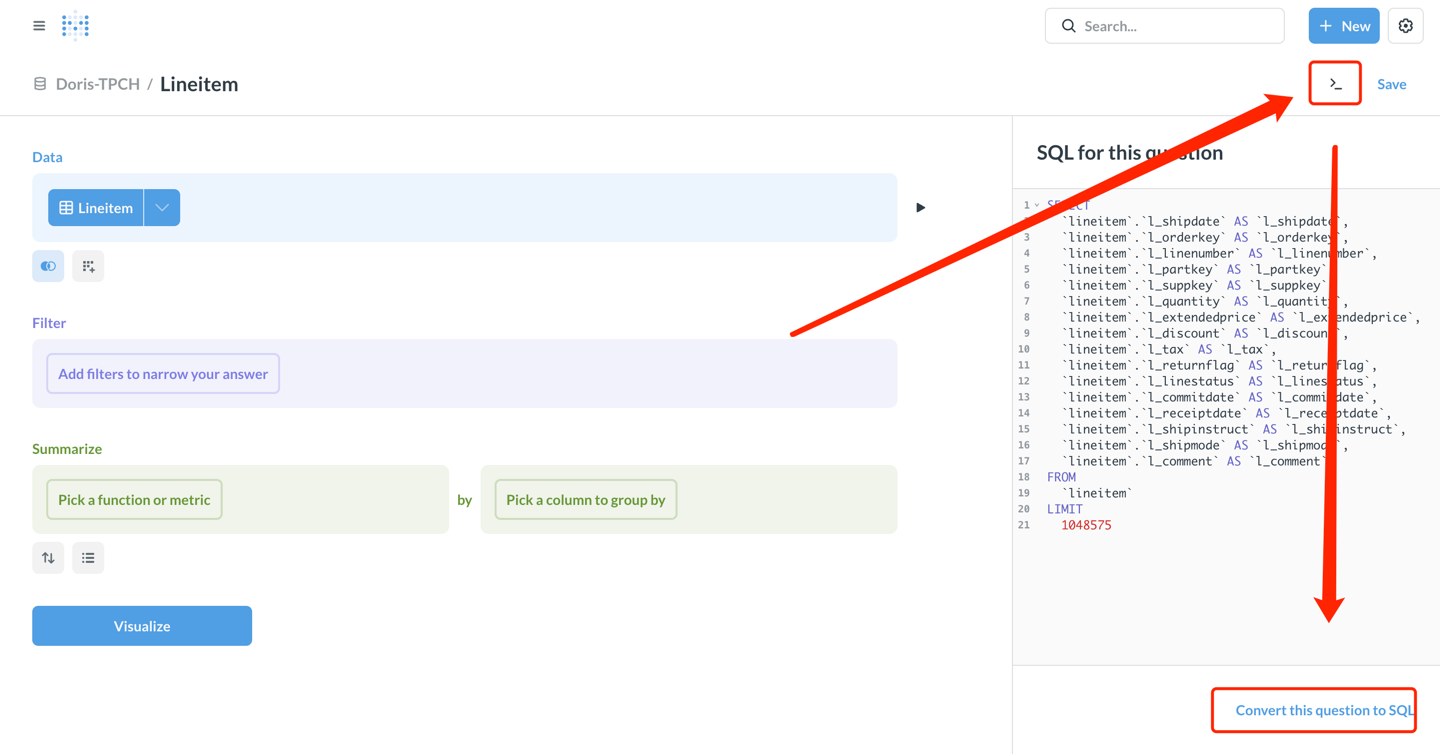The width and height of the screenshot is (1440, 754).
Task: Click Convert this question to SQL
Action: tap(1313, 710)
